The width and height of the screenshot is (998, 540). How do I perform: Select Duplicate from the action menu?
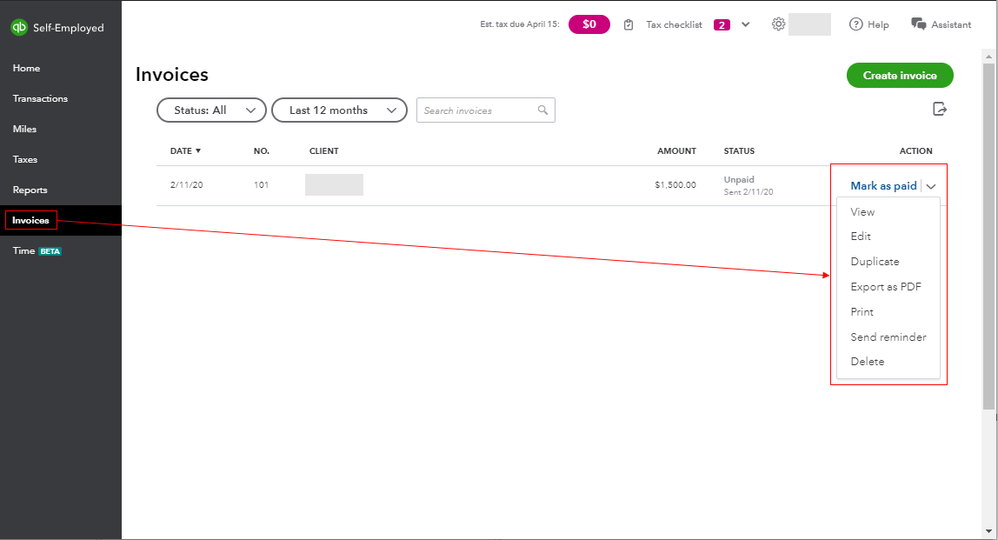[875, 262]
